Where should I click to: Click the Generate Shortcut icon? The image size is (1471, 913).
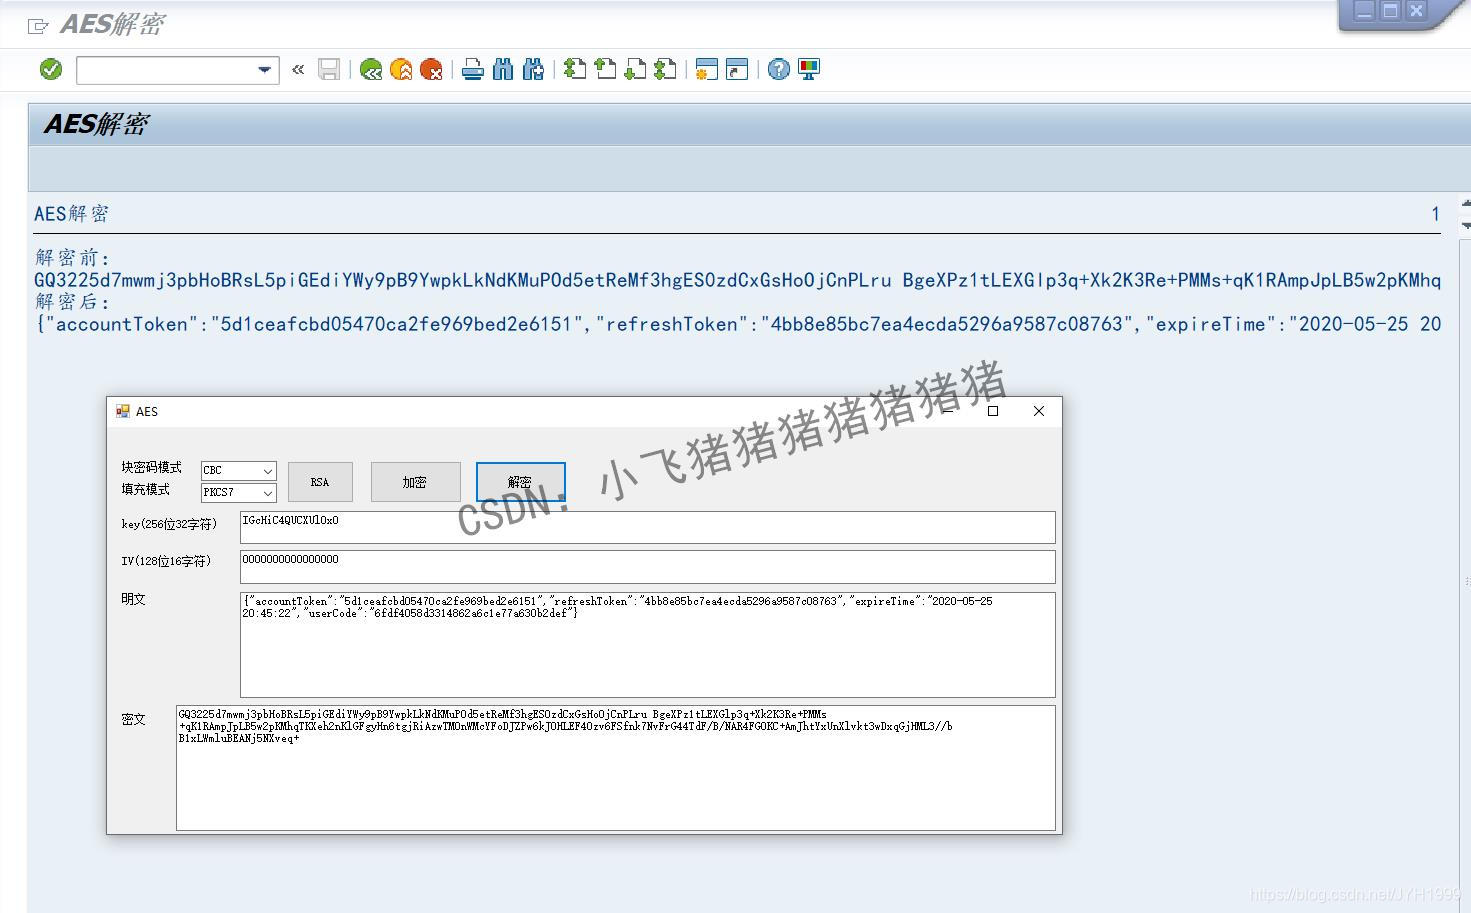[736, 69]
